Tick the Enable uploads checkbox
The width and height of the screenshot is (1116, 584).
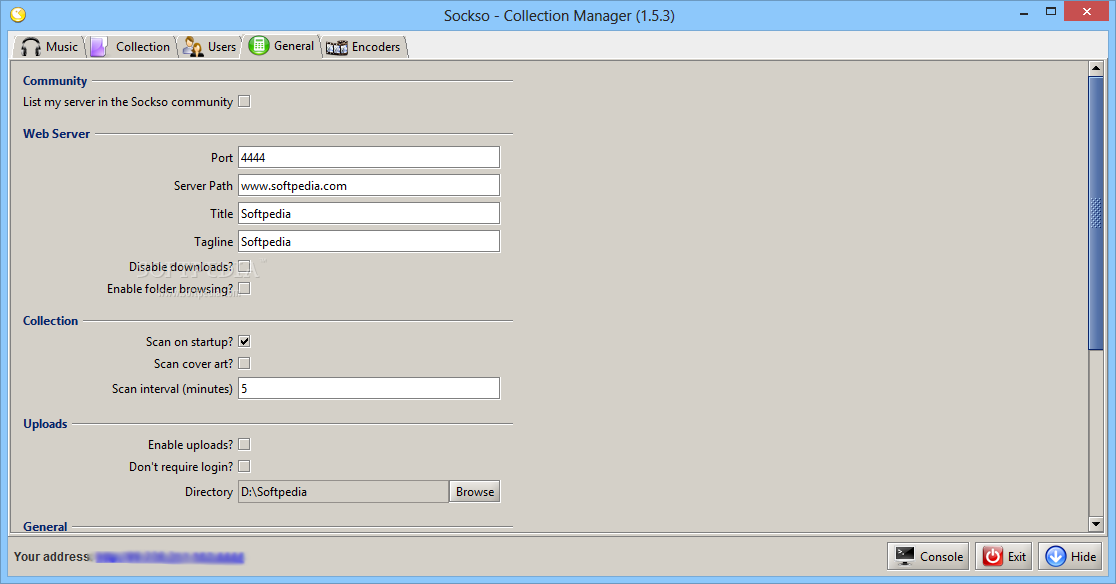(x=244, y=445)
